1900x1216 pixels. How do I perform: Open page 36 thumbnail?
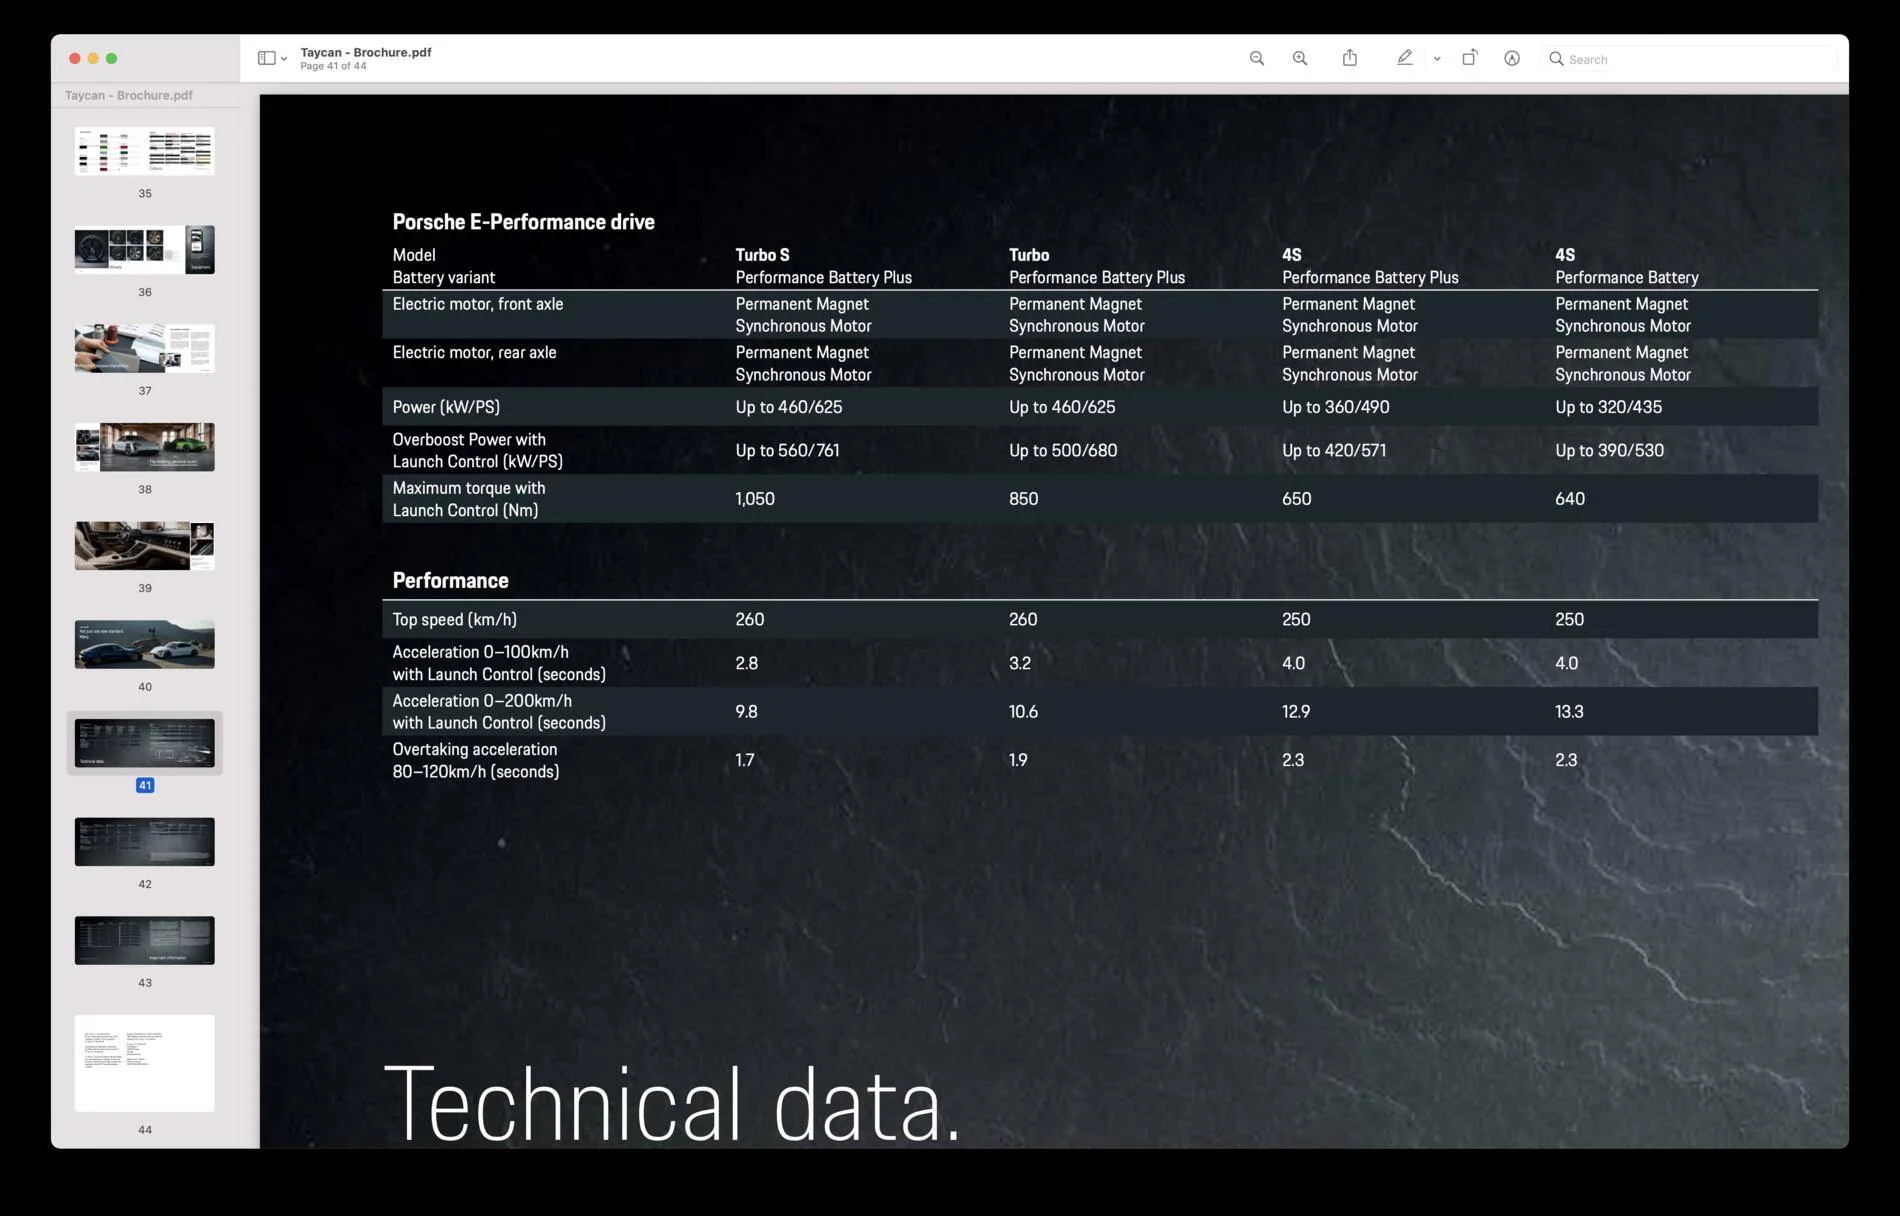coord(145,250)
